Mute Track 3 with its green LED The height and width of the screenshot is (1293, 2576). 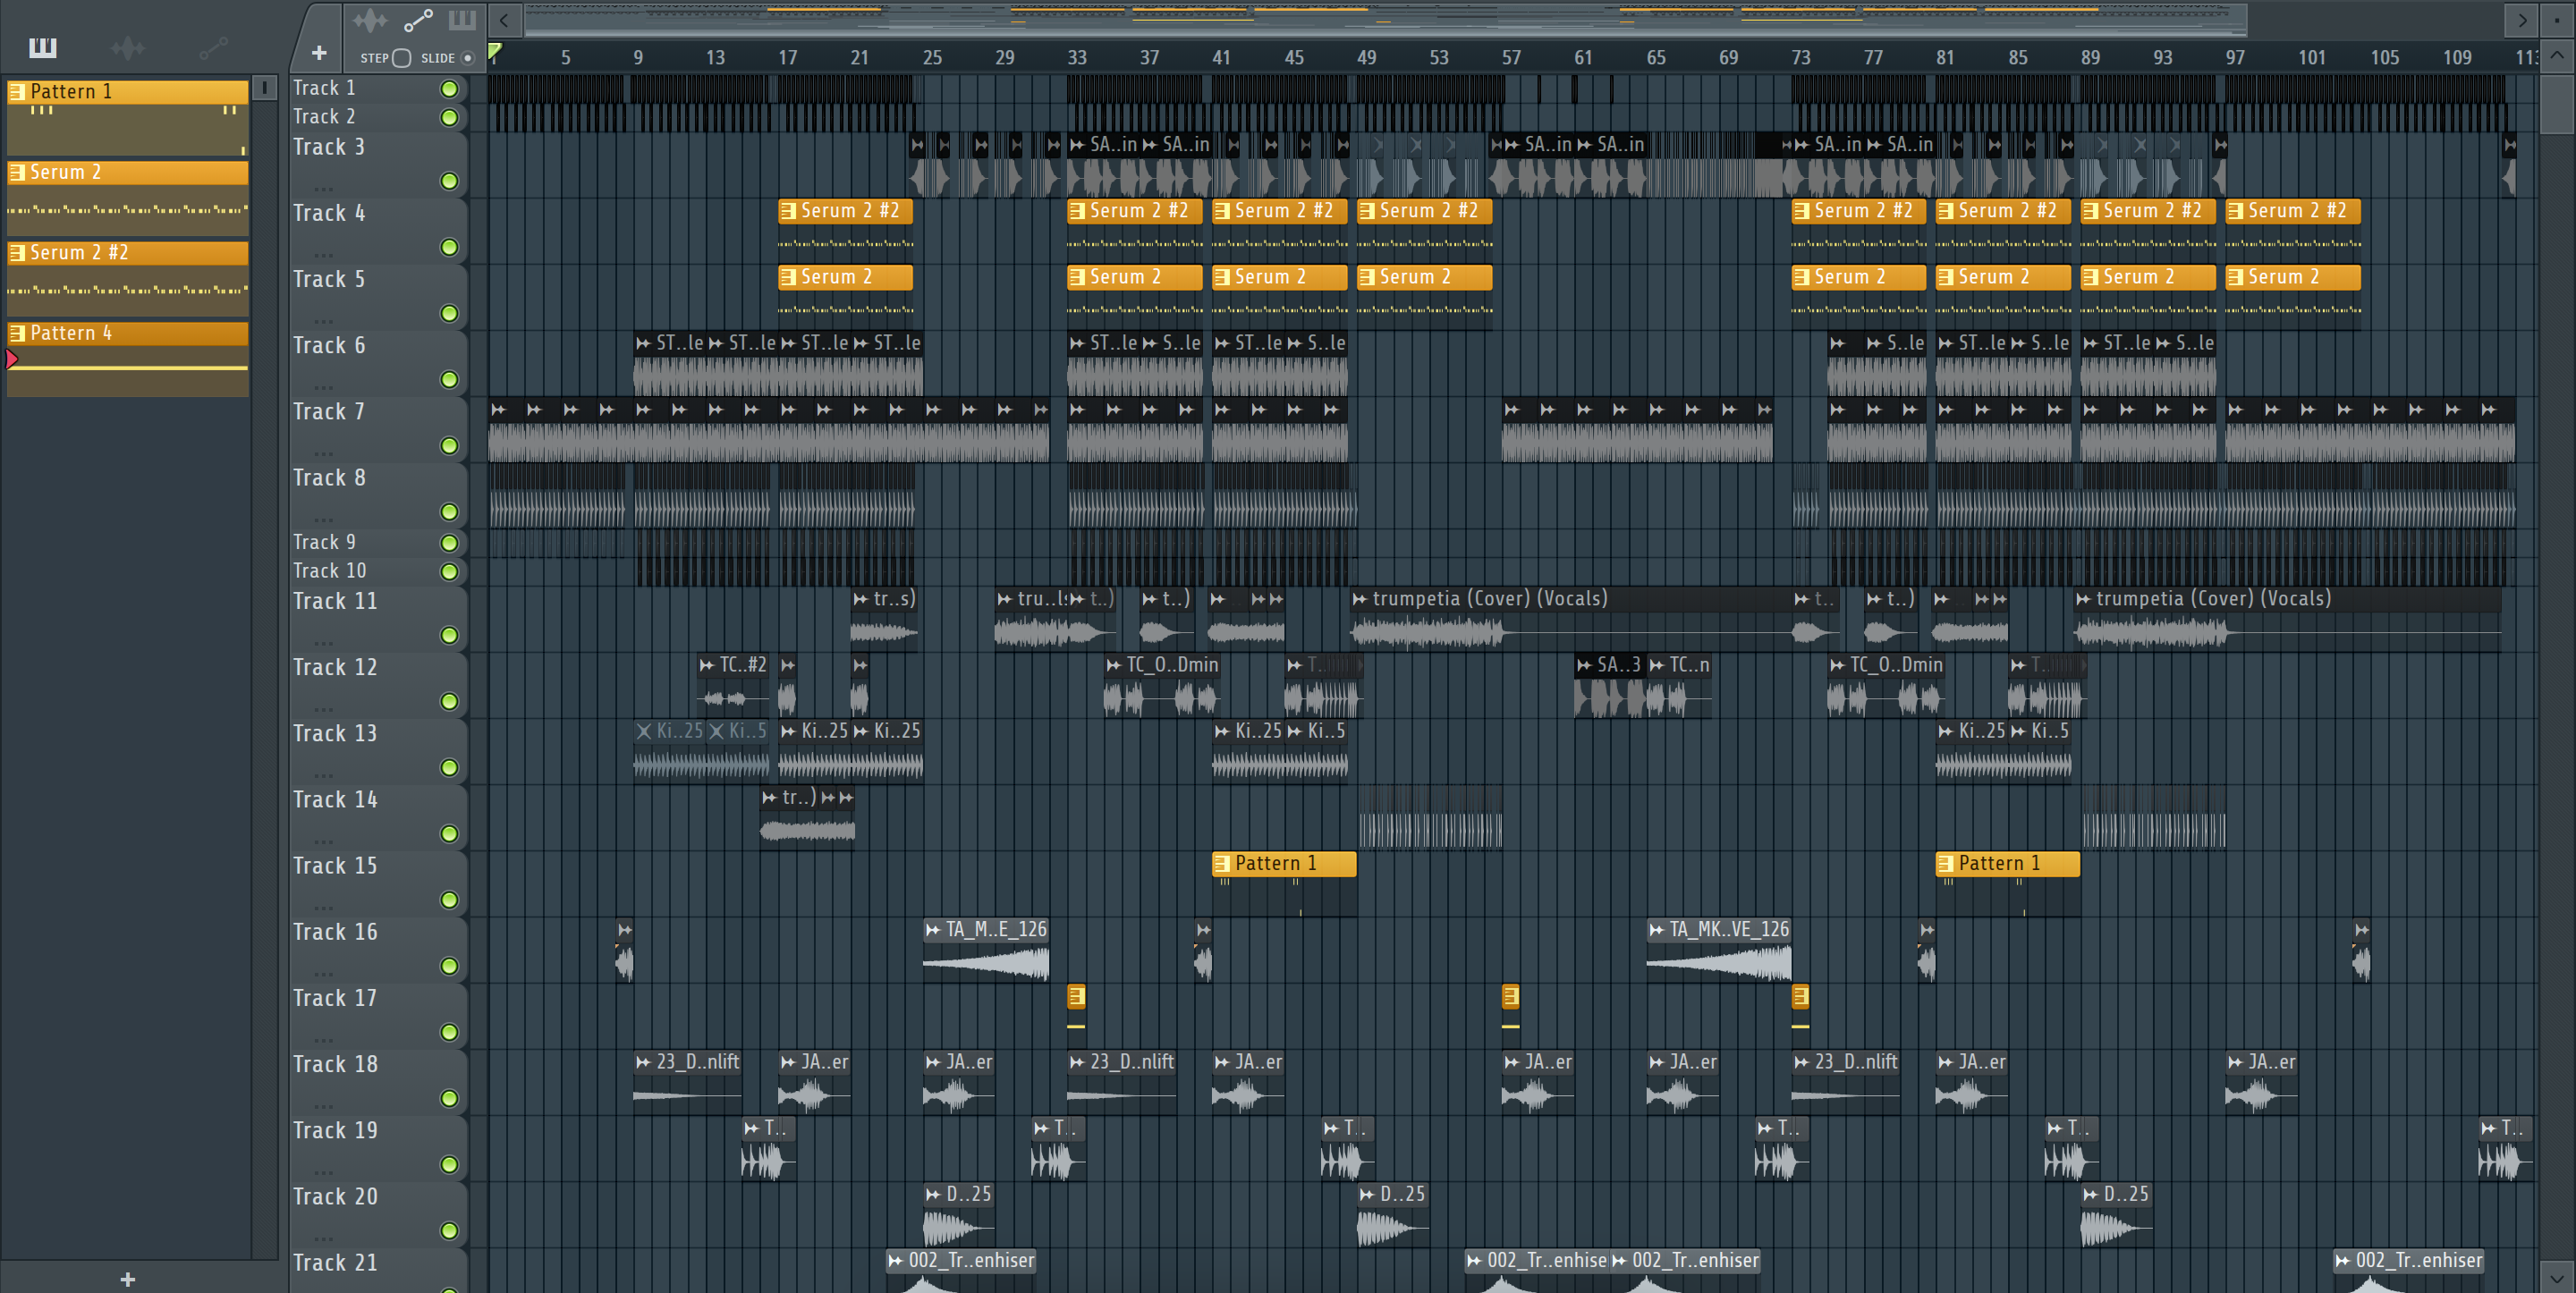tap(449, 181)
